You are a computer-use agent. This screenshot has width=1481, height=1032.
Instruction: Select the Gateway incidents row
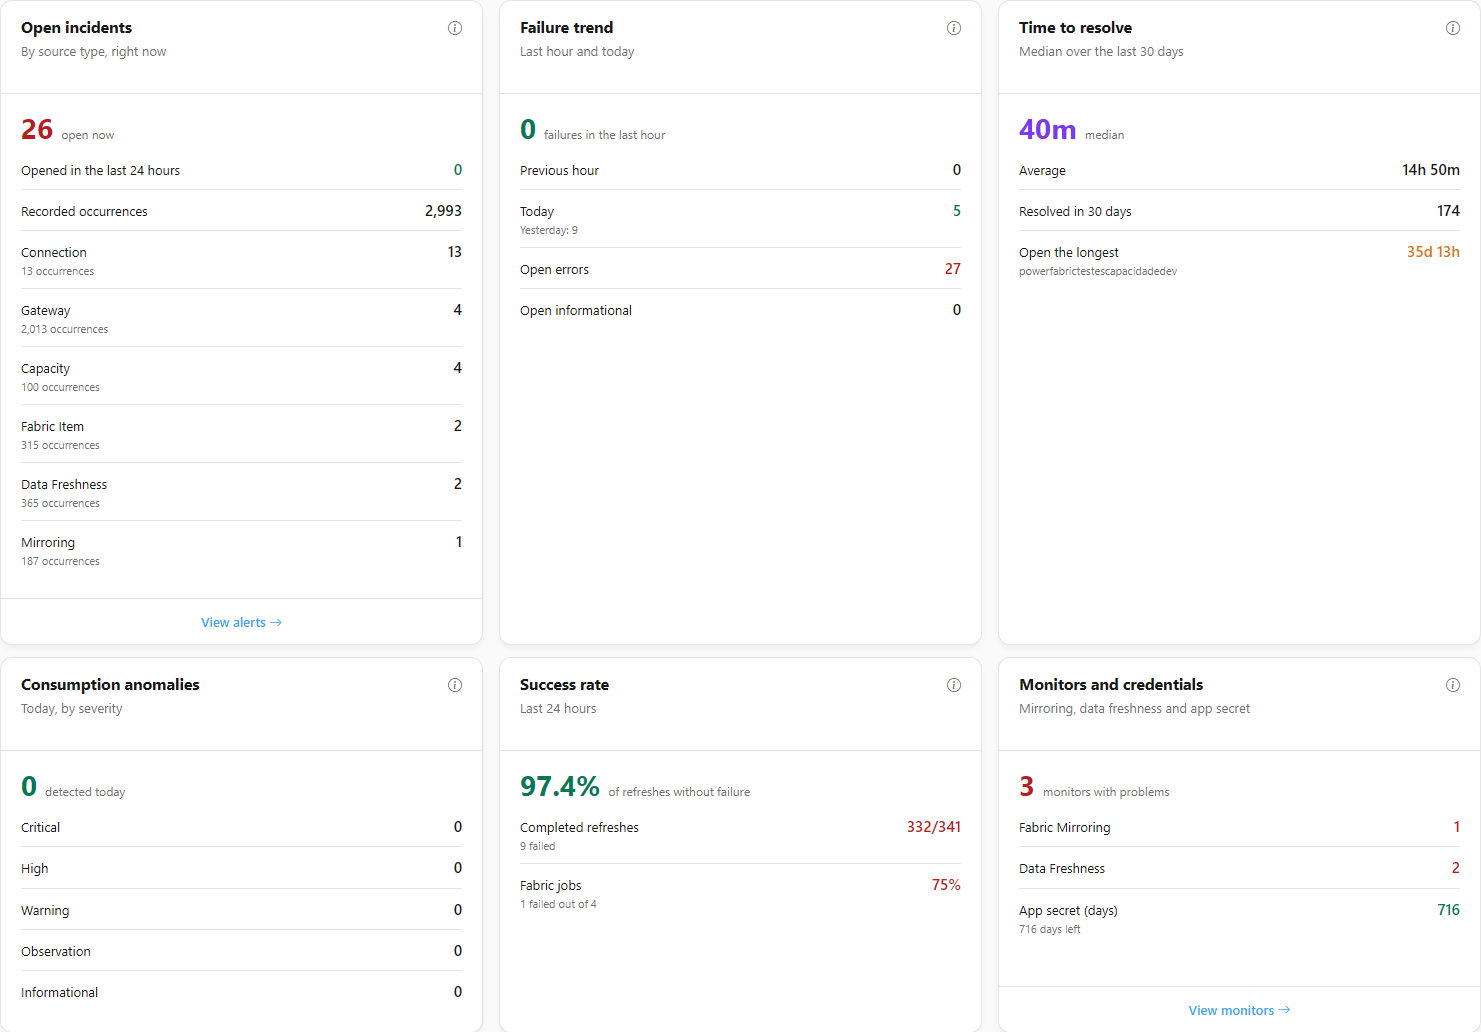241,318
